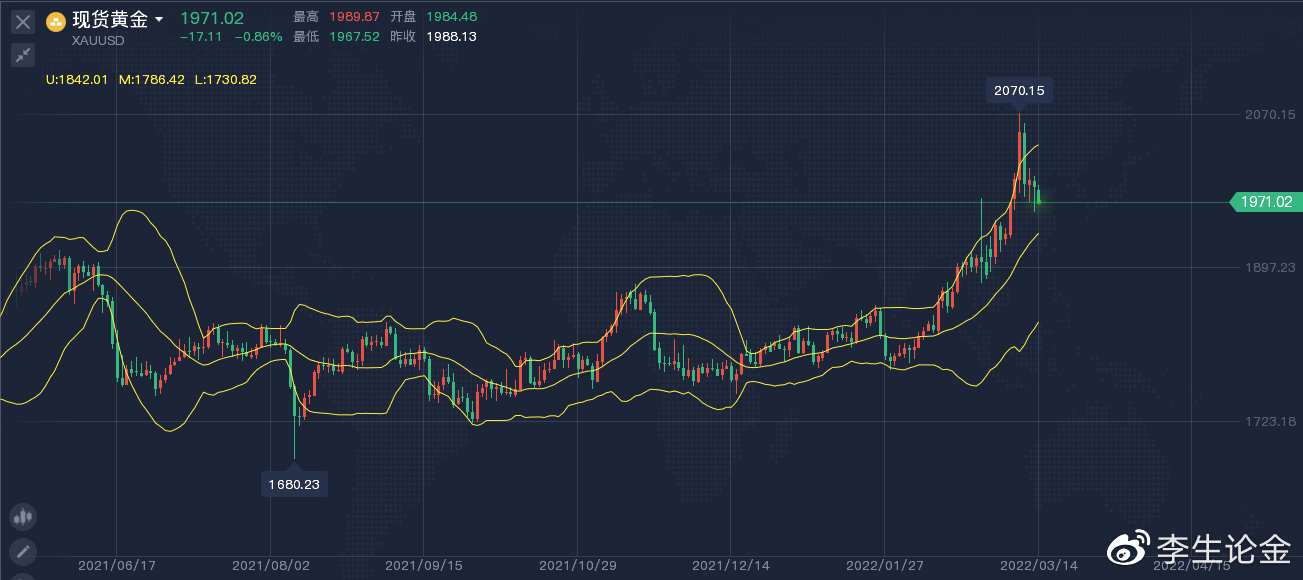Click the 昨收 label in header
The image size is (1303, 580).
tap(402, 36)
